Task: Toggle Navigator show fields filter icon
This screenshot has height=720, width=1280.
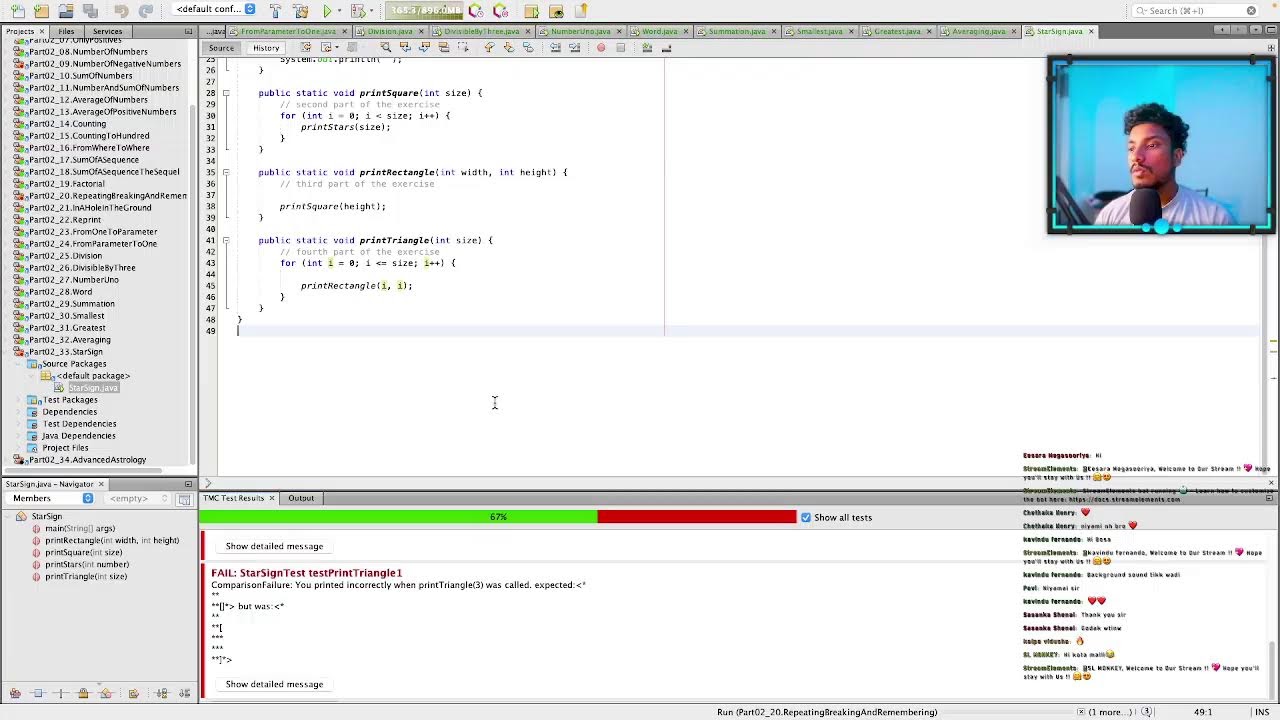Action: click(38, 693)
